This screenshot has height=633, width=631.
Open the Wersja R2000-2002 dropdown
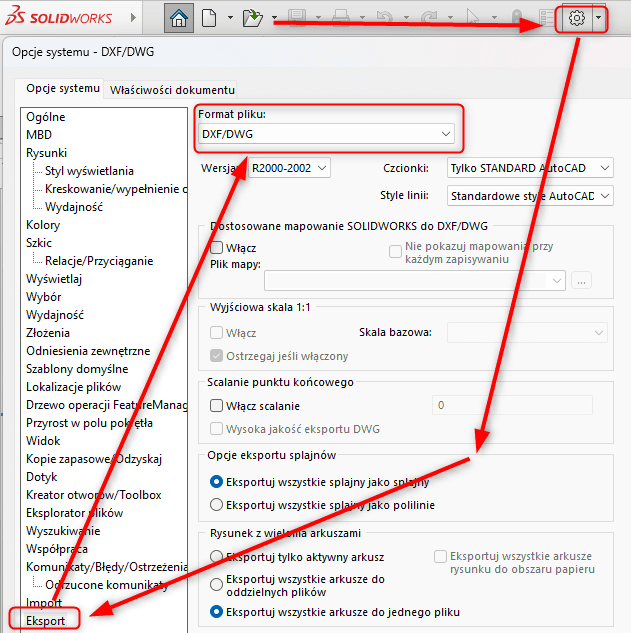coord(289,168)
